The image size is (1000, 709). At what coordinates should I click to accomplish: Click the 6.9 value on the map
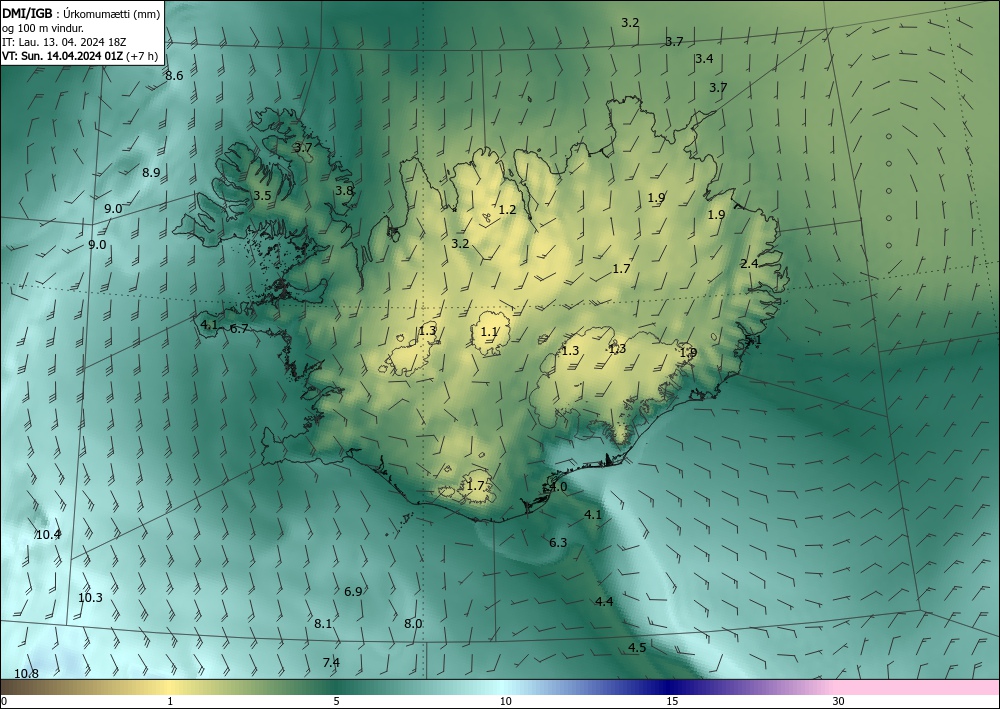pos(353,592)
